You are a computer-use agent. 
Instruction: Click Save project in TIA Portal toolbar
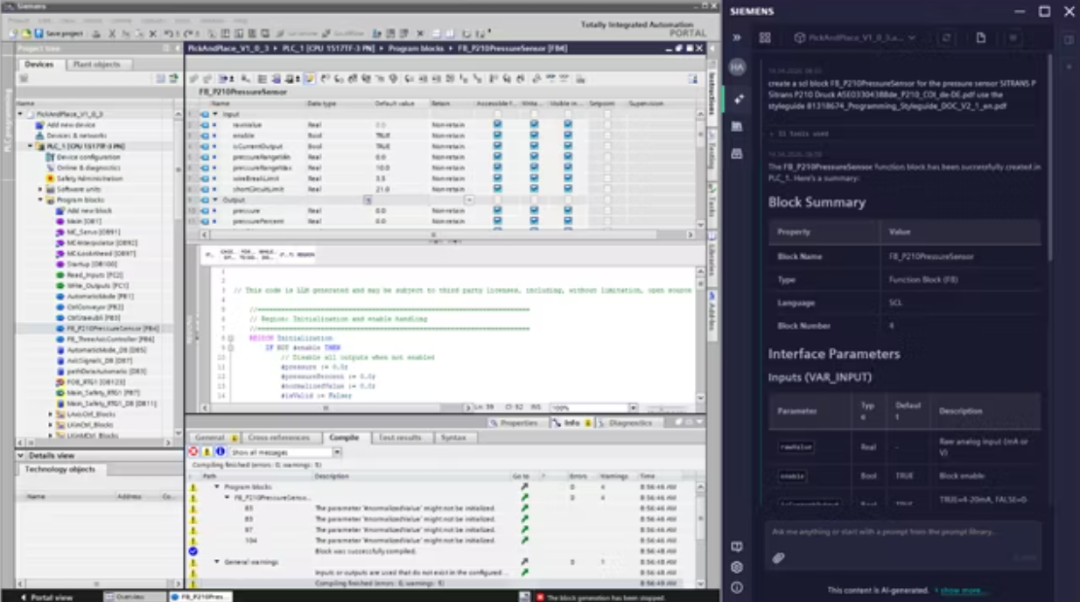tap(59, 33)
